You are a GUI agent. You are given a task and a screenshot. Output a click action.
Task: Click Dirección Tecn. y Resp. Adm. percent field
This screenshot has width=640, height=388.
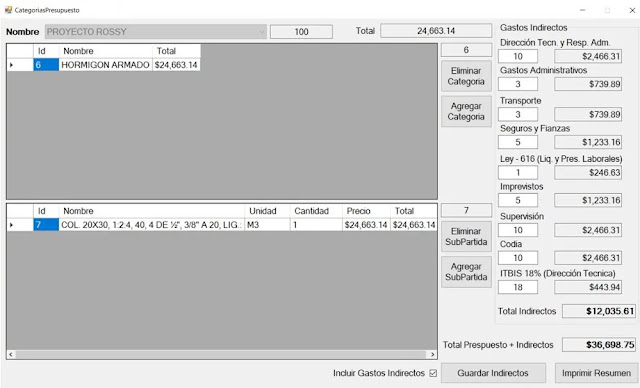[x=518, y=56]
